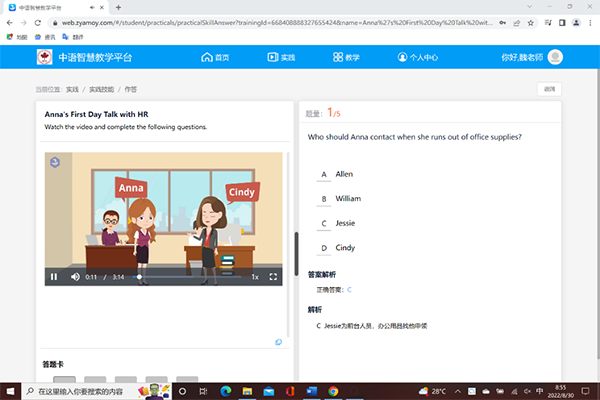Click the browser reload button

point(39,21)
